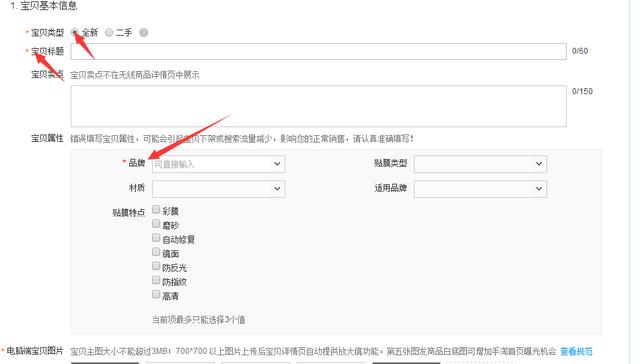The width and height of the screenshot is (640, 364).
Task: Click inside the 品牌 text entry field
Action: coord(211,164)
